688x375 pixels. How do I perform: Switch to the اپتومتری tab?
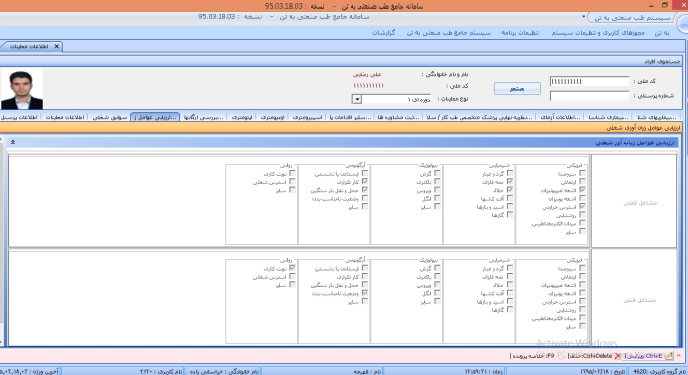[242, 117]
